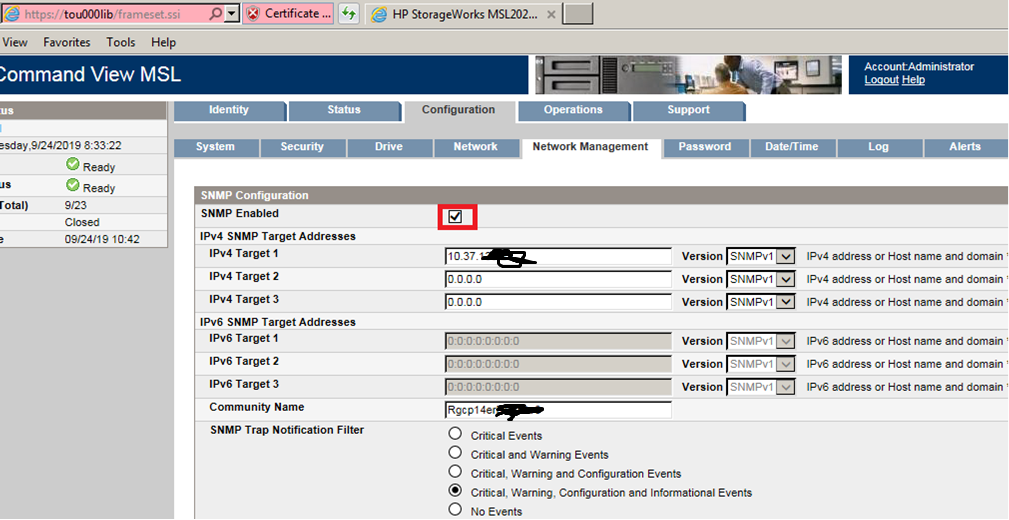
Task: Click the red Certificate error shield icon
Action: pyautogui.click(x=253, y=13)
